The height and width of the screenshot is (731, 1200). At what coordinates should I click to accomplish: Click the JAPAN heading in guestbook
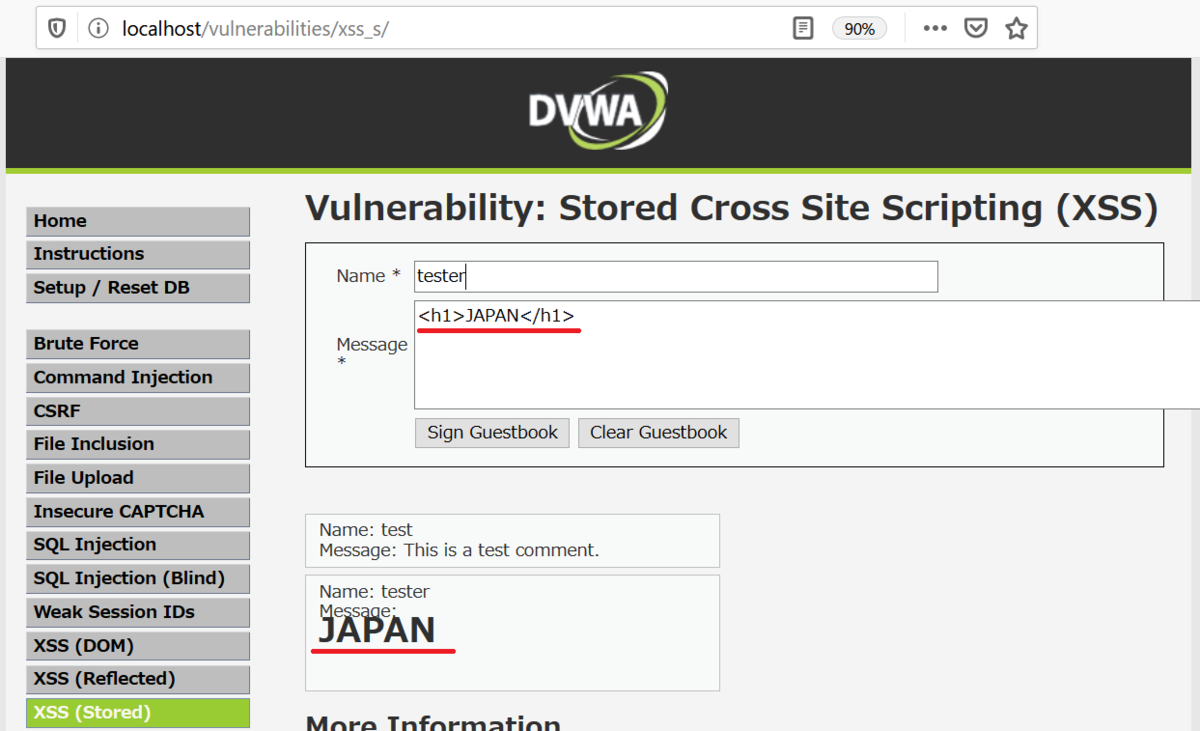click(377, 630)
